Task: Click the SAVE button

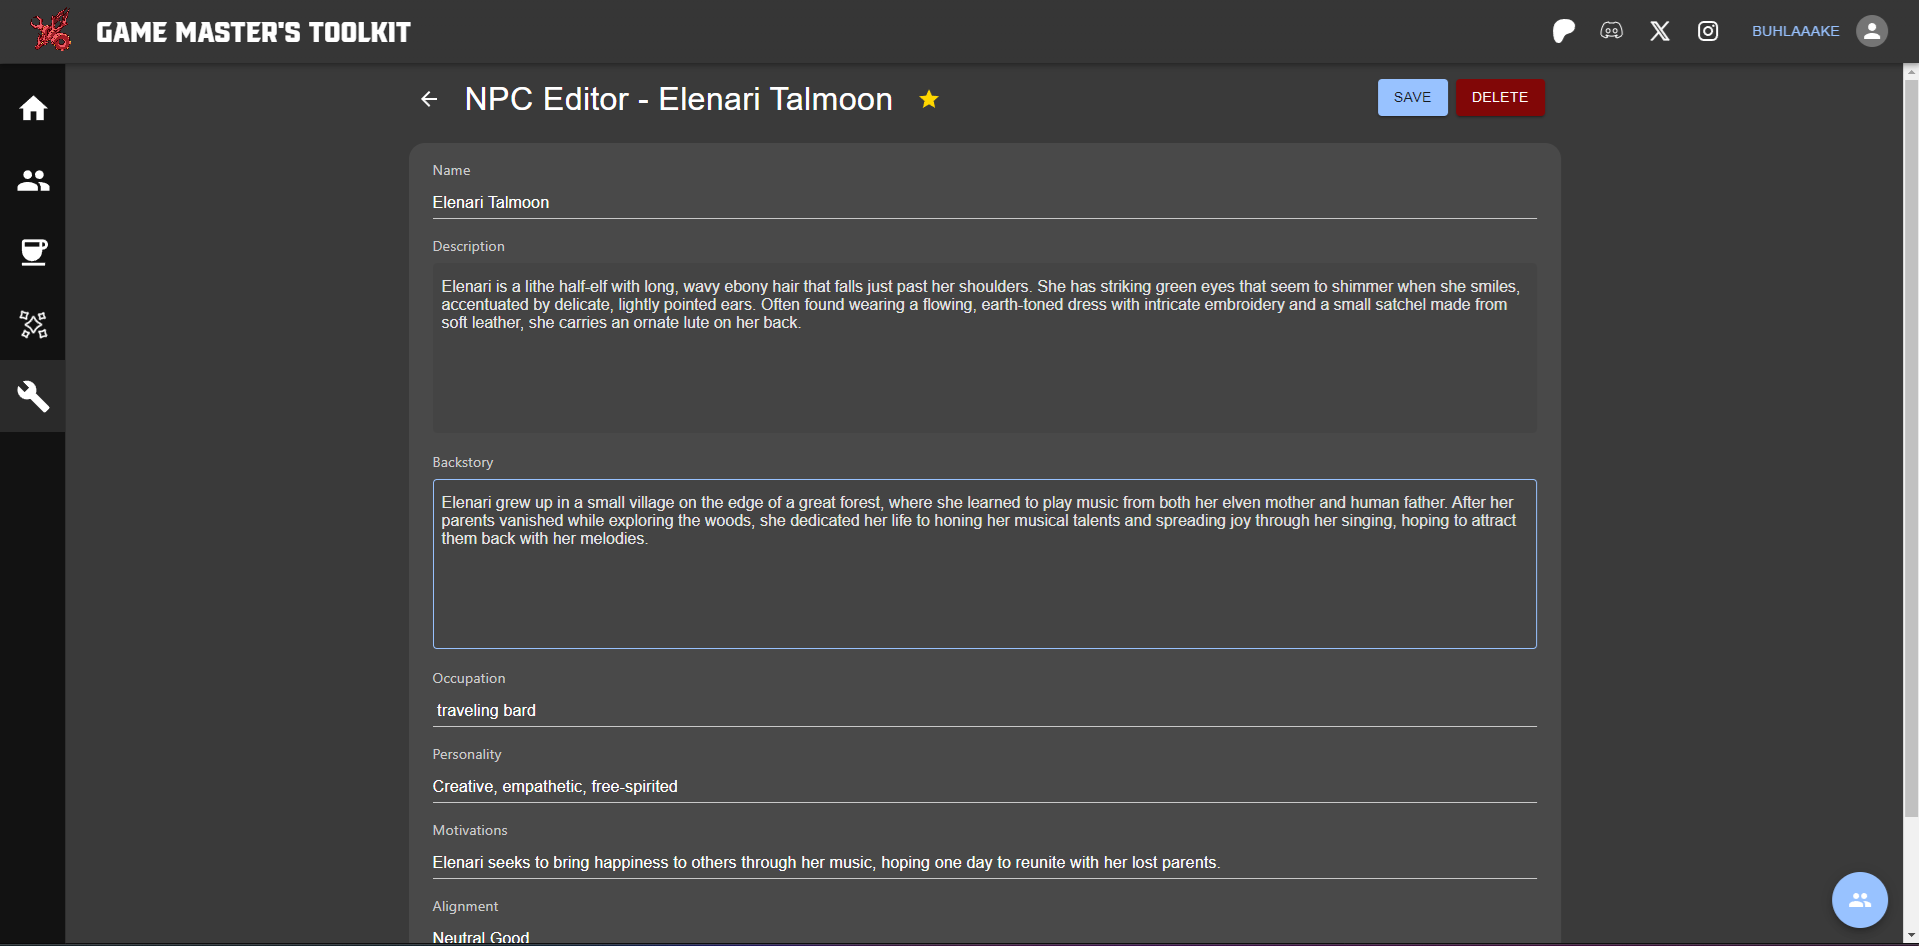Action: [1412, 97]
